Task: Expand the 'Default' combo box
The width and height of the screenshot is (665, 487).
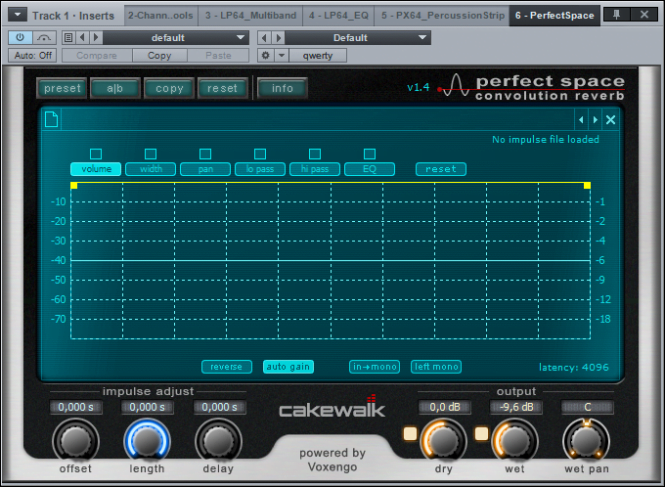Action: pyautogui.click(x=358, y=38)
